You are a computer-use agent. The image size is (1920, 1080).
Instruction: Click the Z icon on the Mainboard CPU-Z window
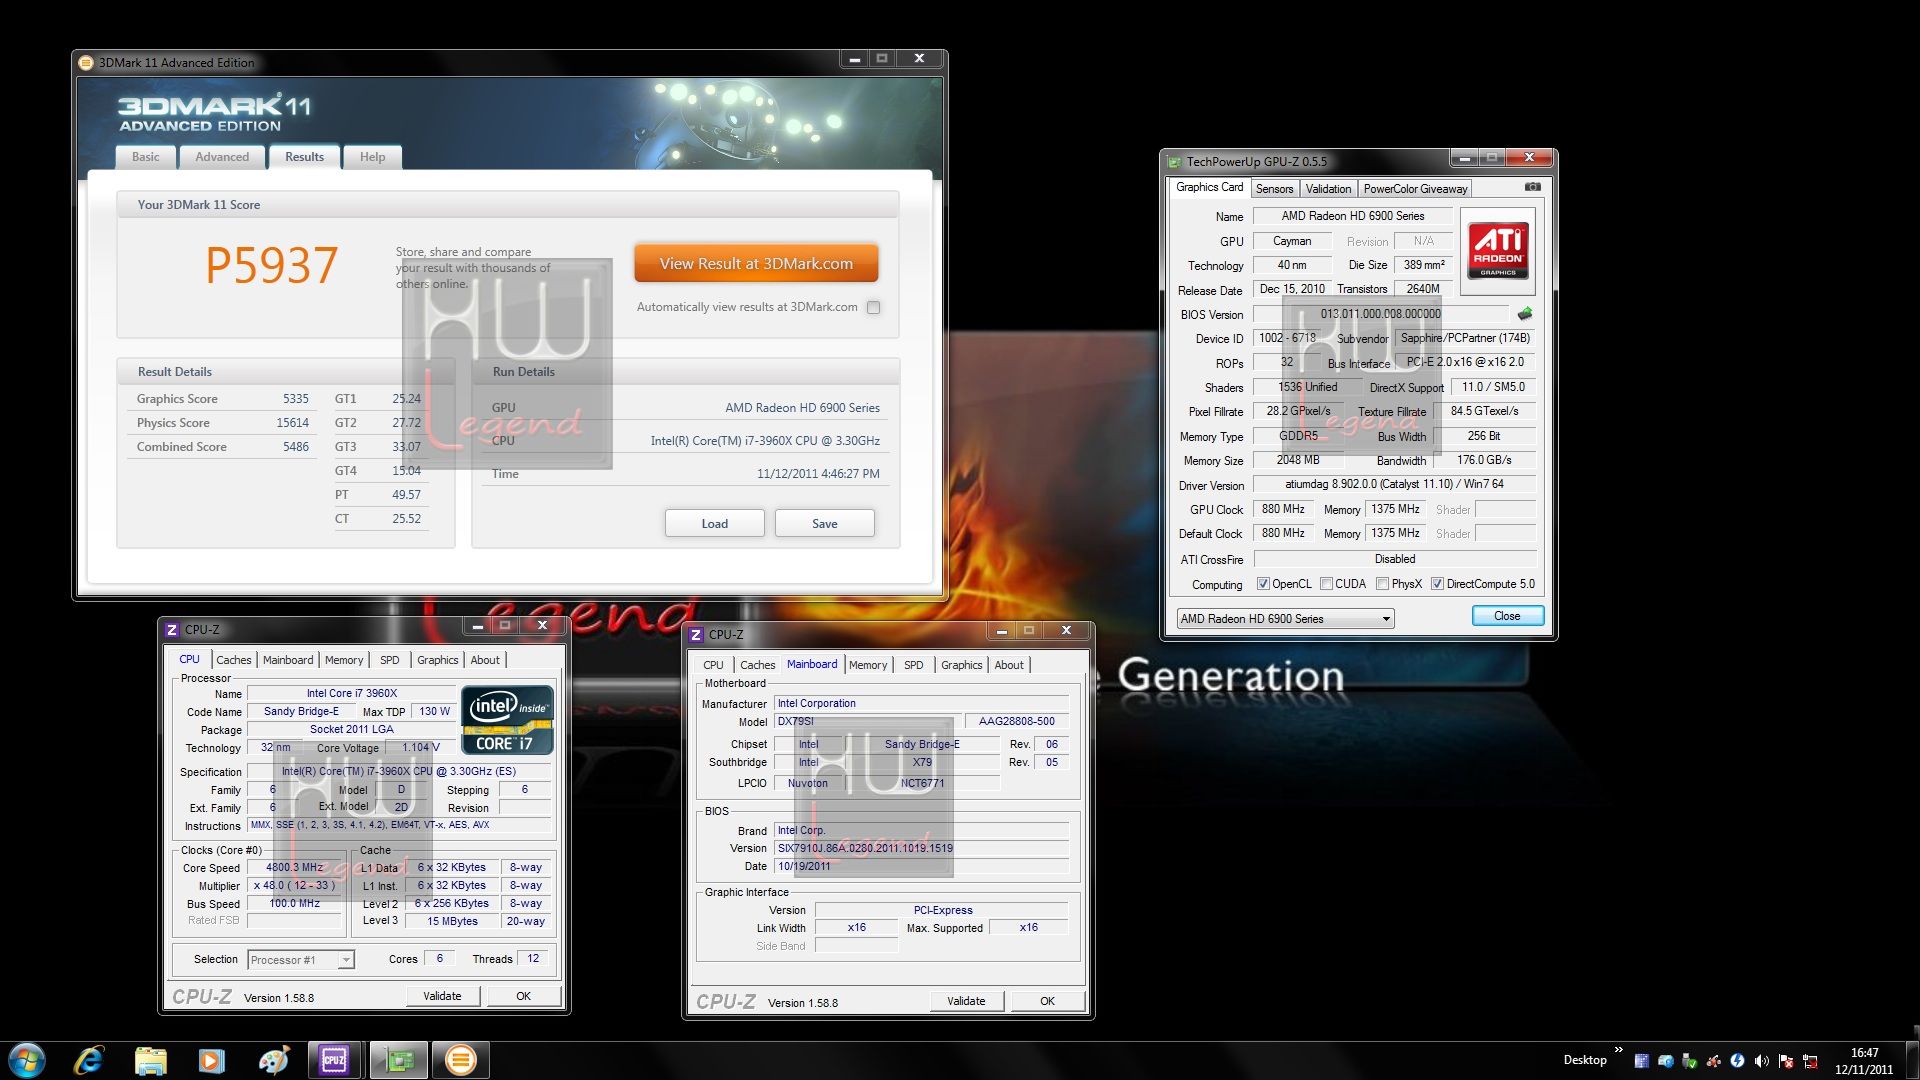(x=696, y=634)
